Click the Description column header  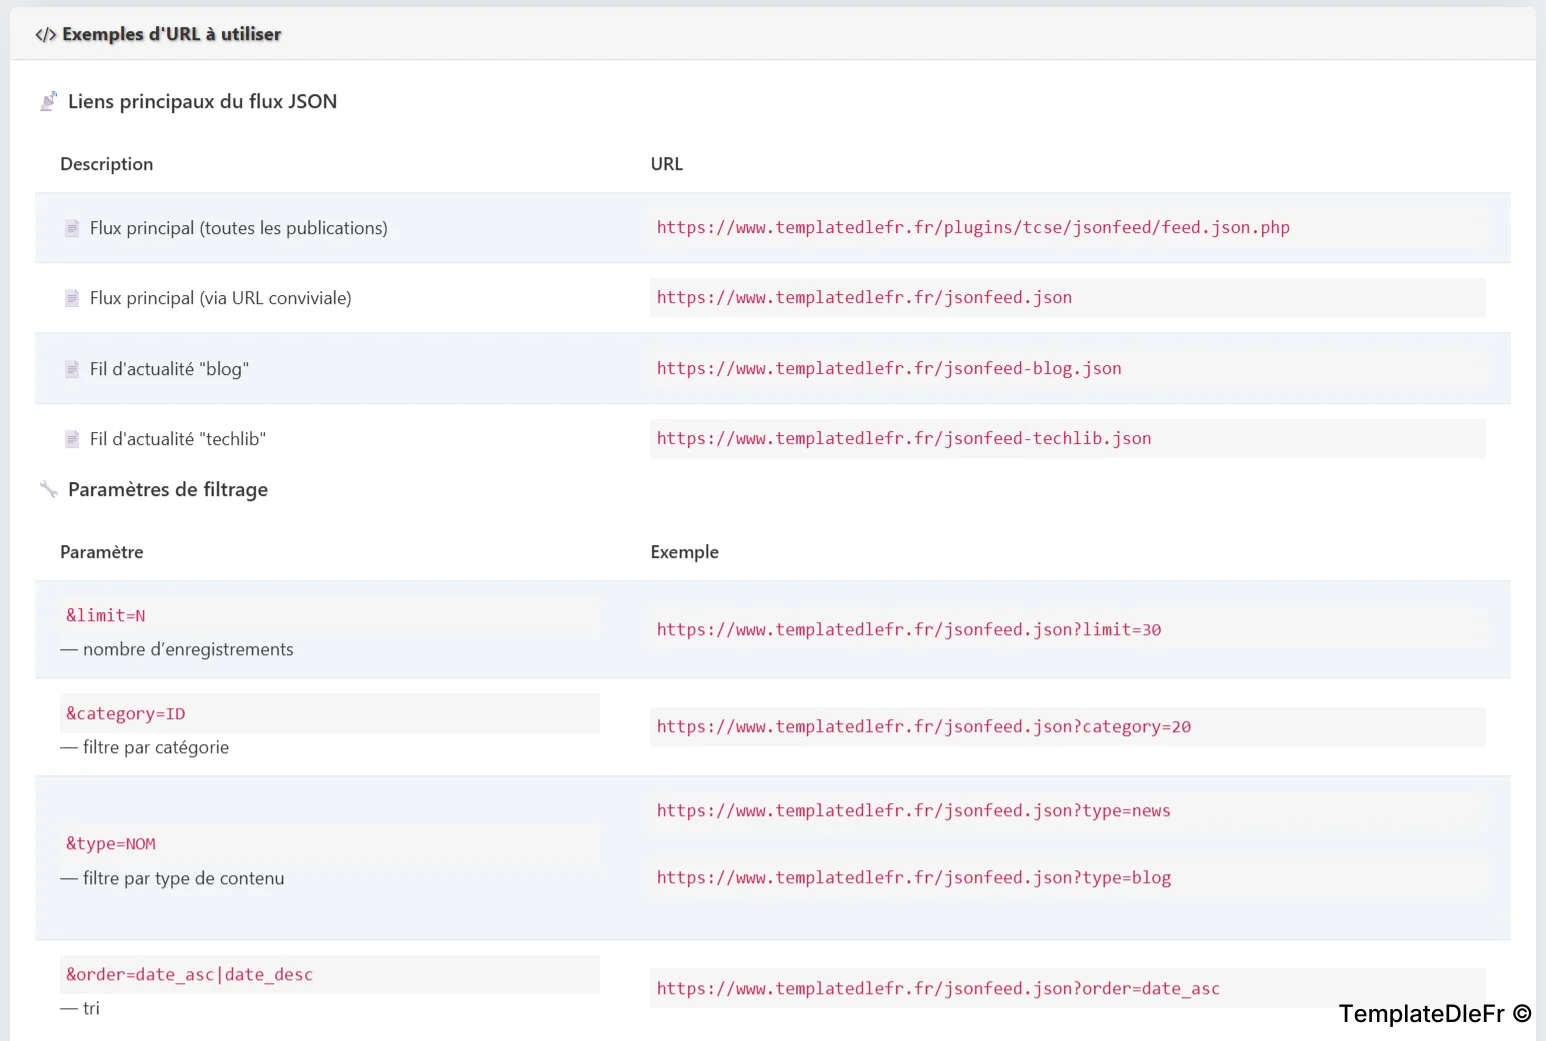(x=107, y=164)
